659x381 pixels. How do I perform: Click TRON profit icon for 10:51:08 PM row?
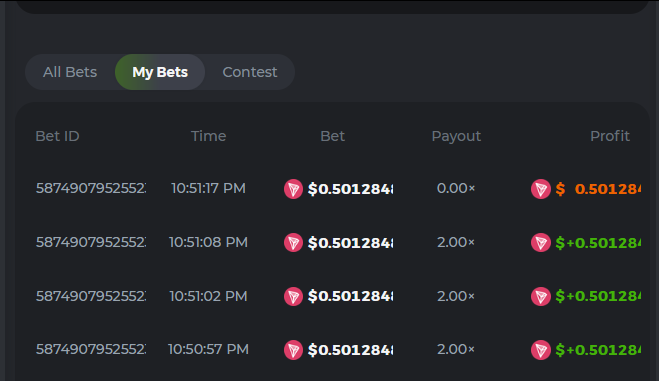pos(541,243)
